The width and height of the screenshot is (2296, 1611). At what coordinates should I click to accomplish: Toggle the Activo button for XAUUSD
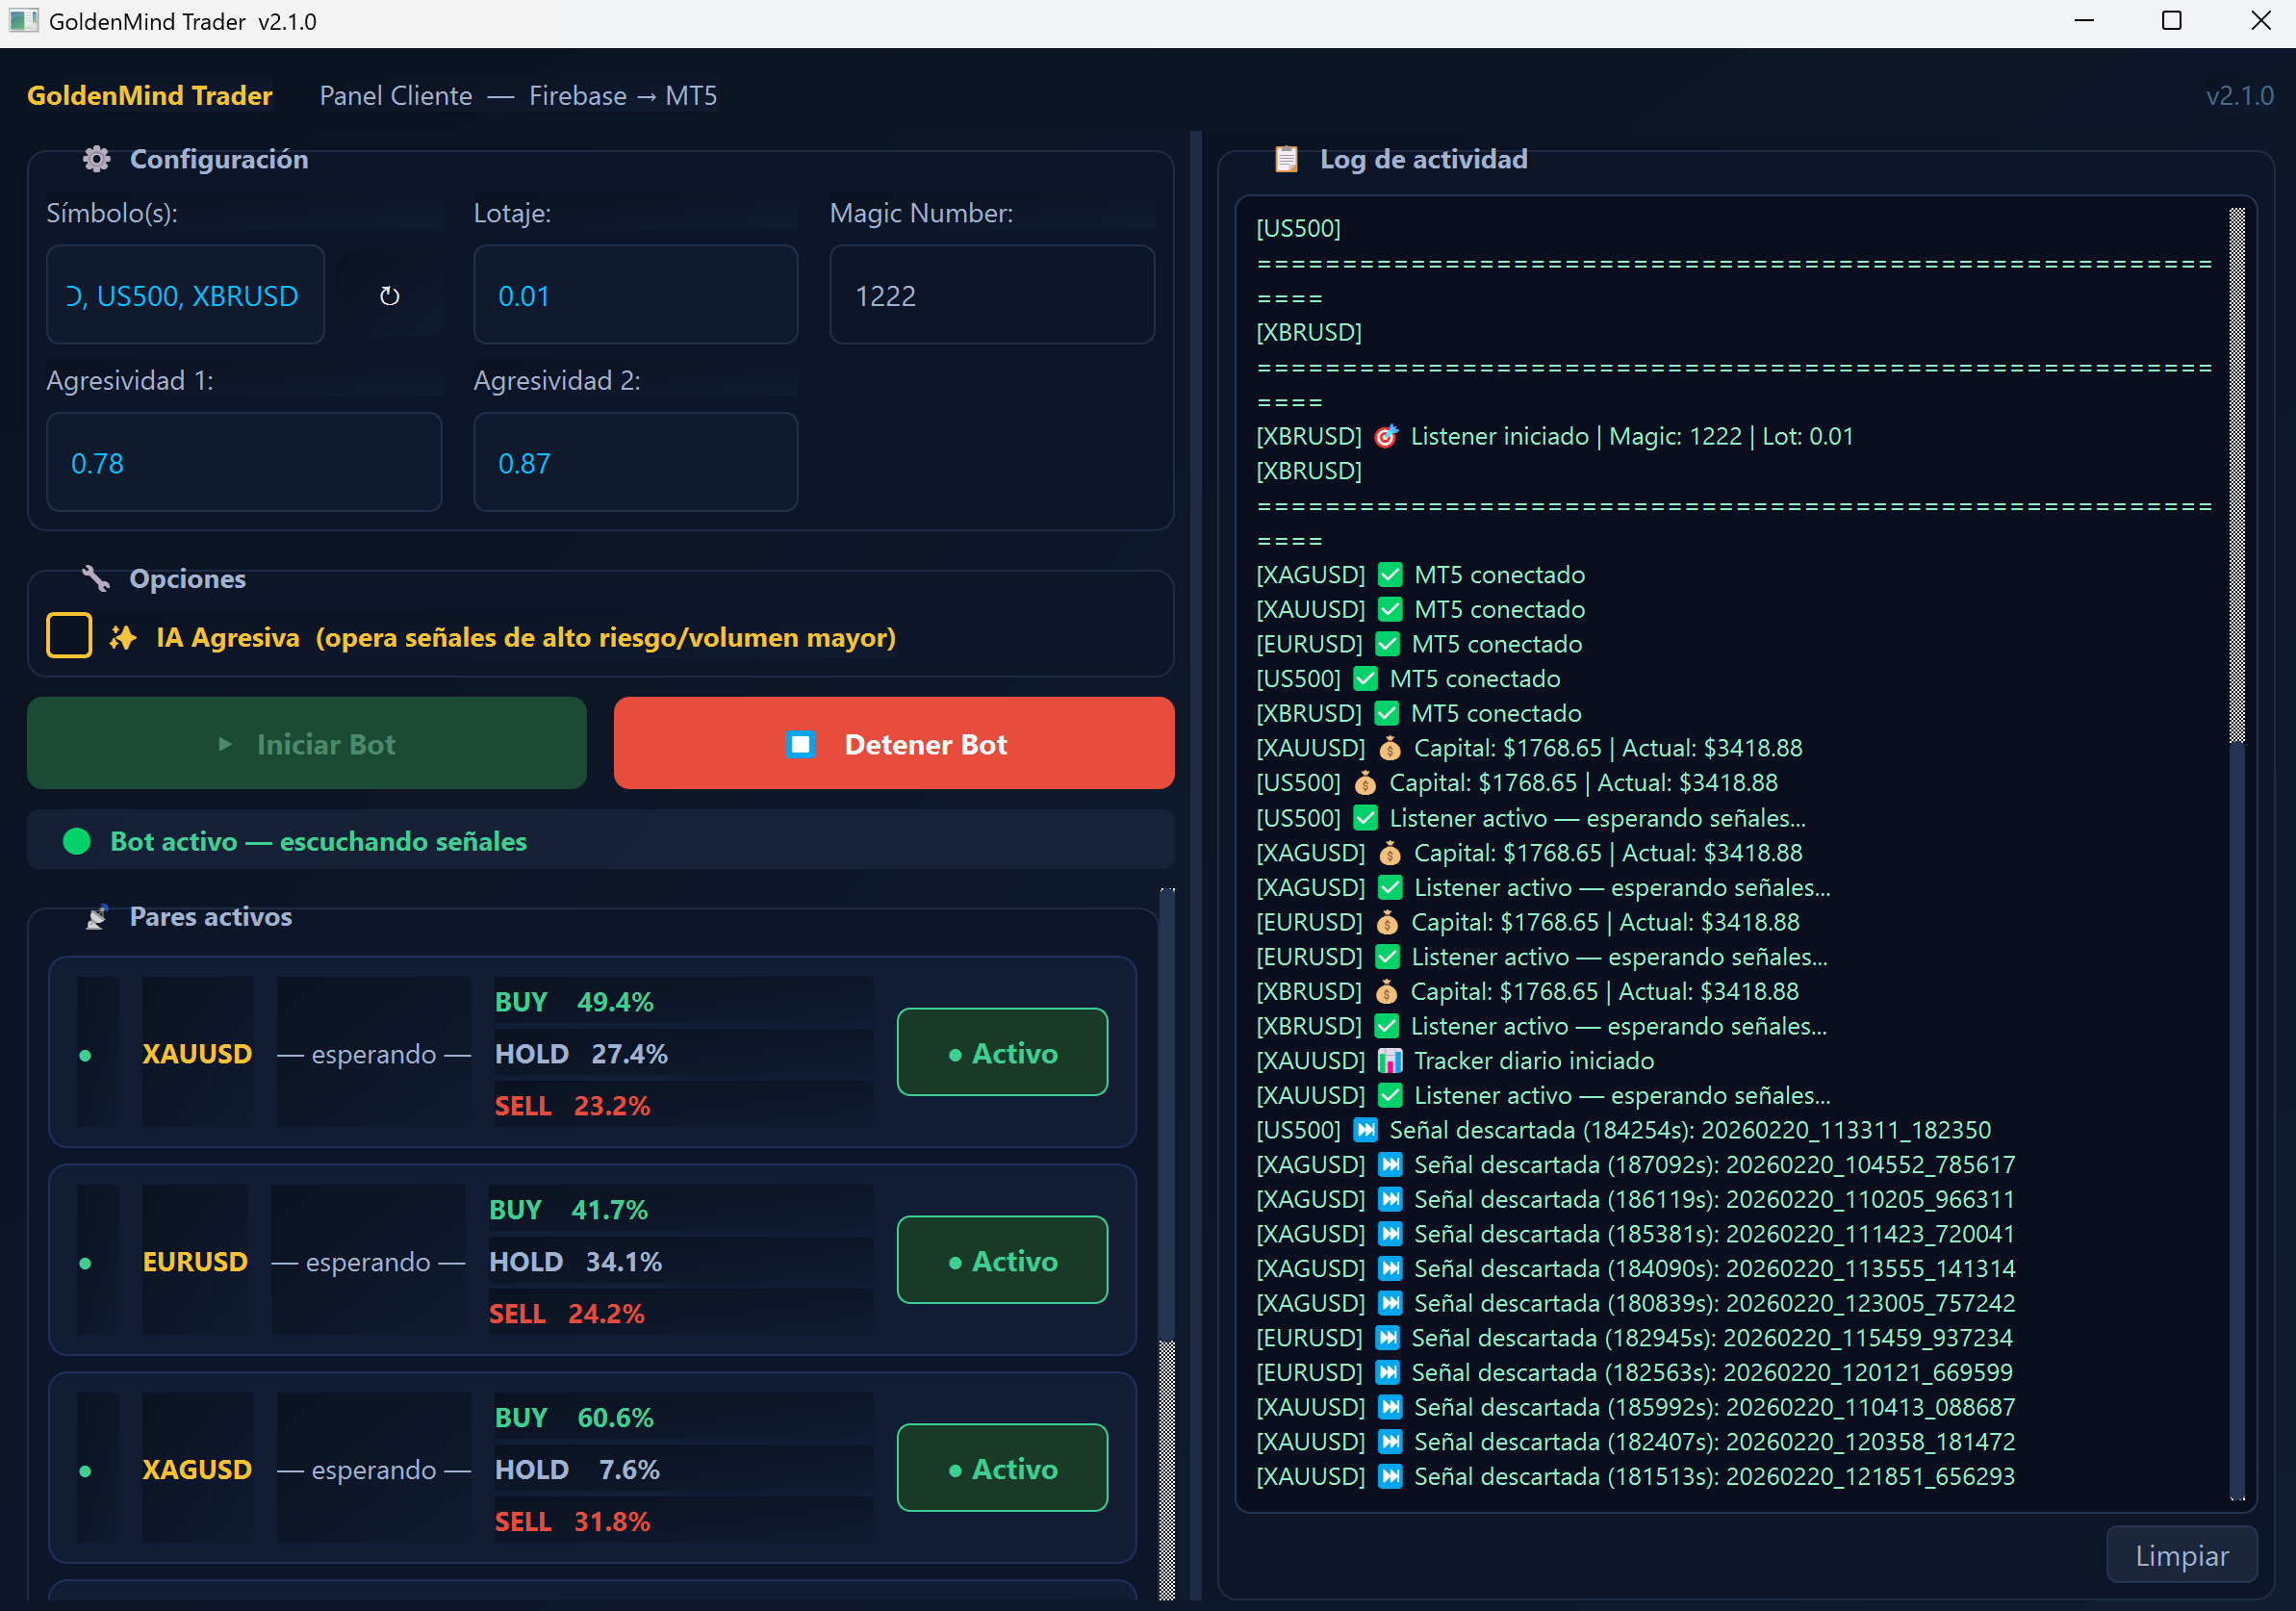coord(1002,1052)
